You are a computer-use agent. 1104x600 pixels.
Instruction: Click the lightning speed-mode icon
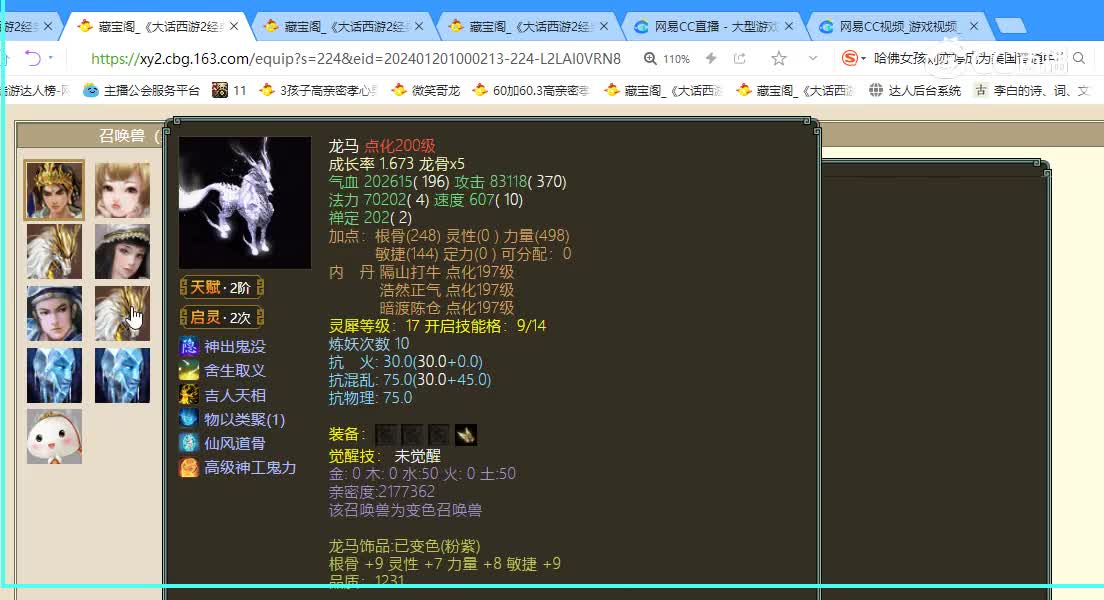pyautogui.click(x=710, y=58)
